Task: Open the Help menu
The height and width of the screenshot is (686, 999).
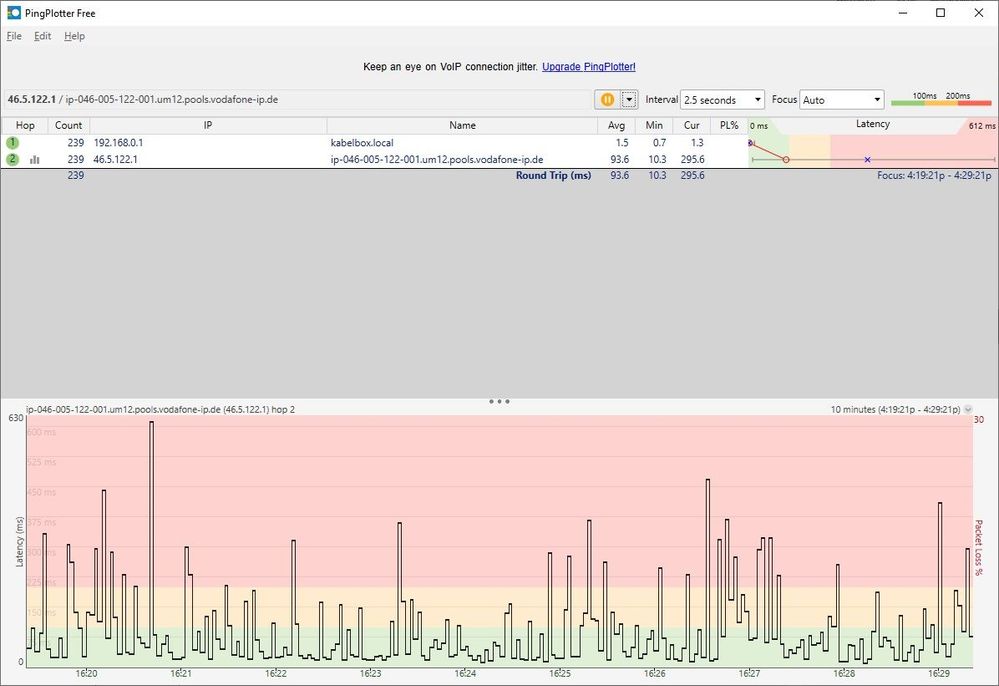Action: (x=75, y=36)
